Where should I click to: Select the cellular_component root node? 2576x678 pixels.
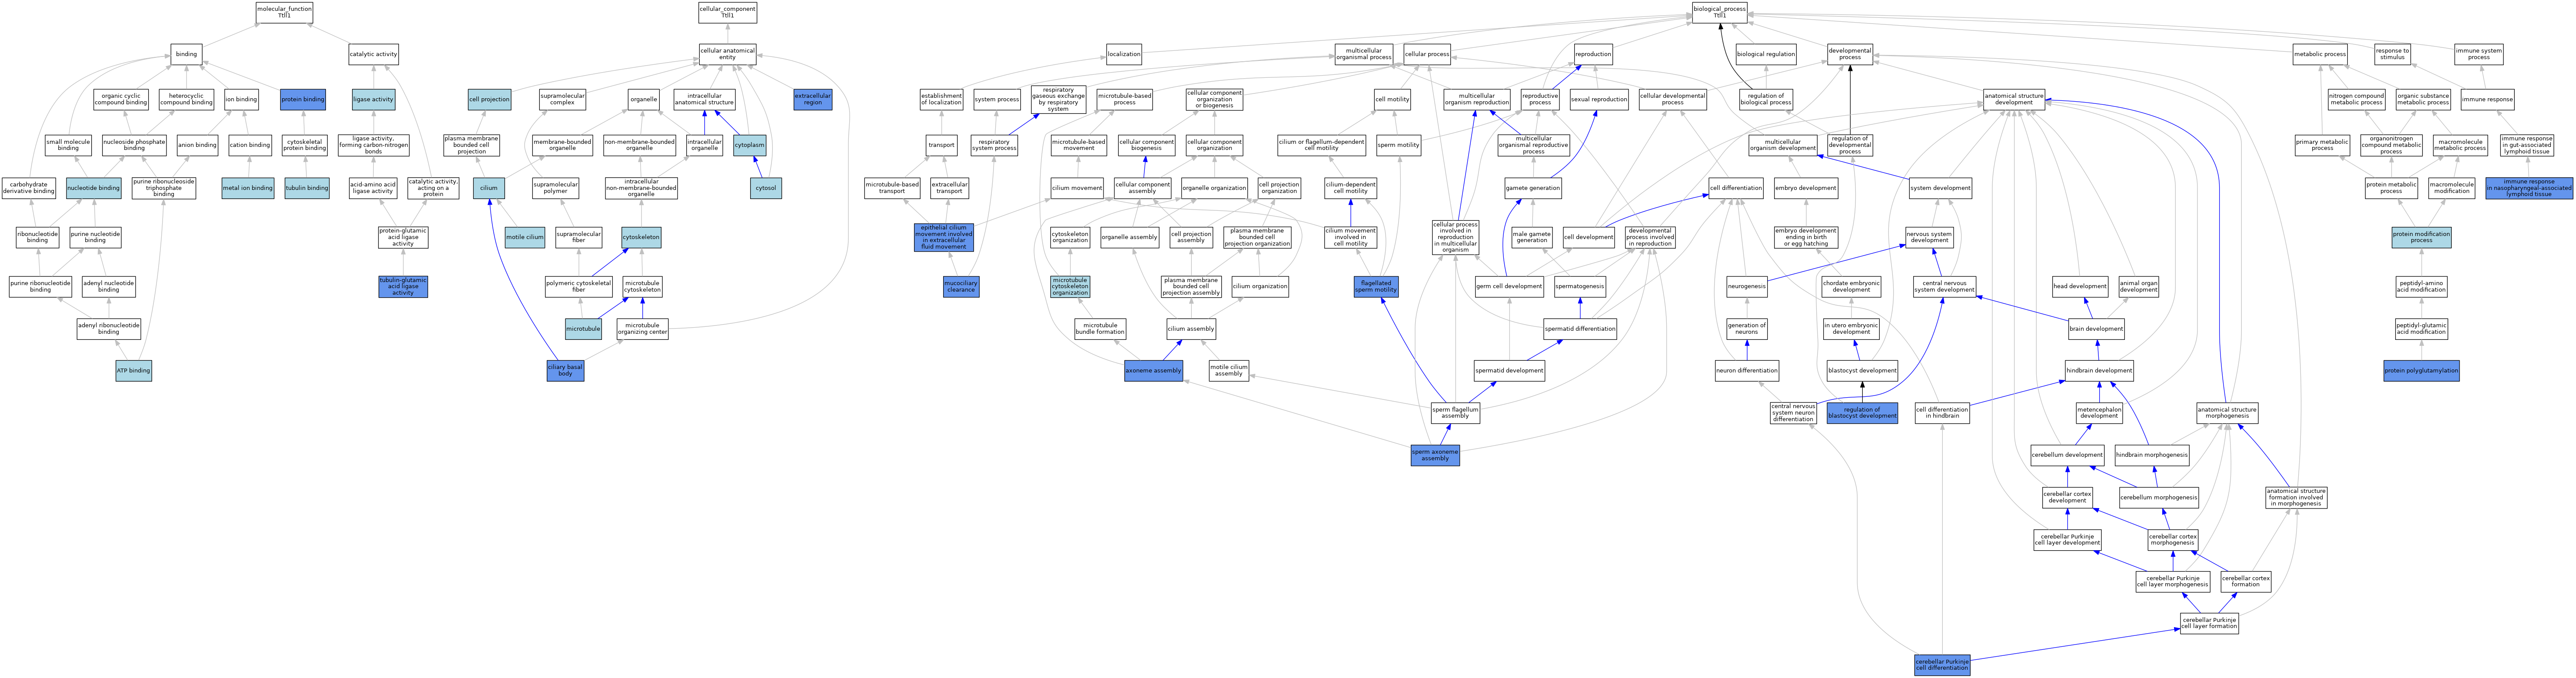click(727, 12)
